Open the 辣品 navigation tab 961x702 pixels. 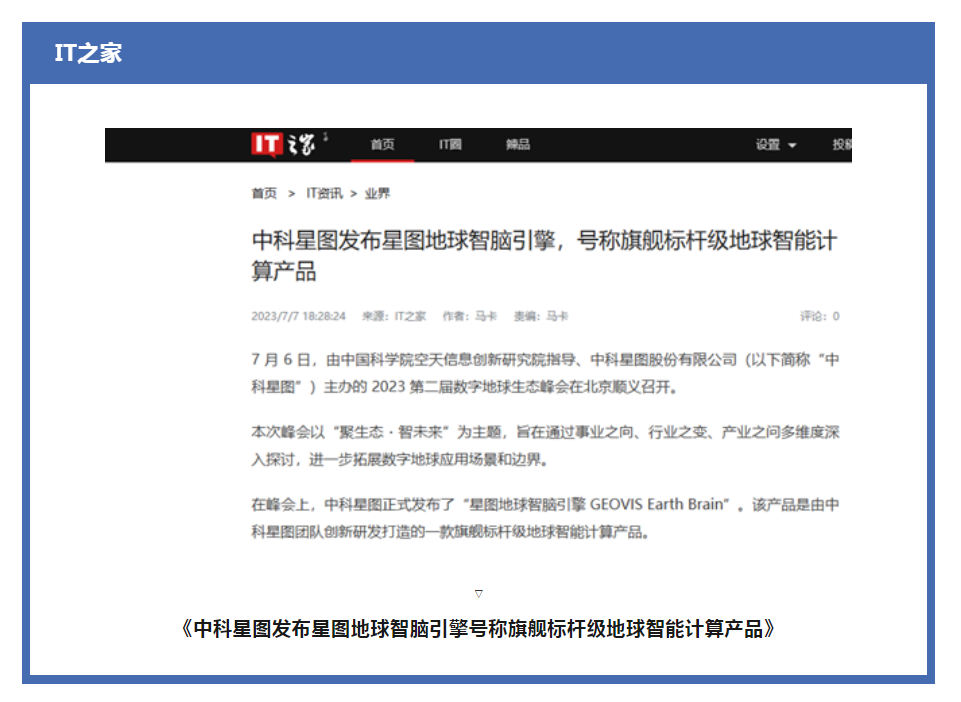pos(517,145)
